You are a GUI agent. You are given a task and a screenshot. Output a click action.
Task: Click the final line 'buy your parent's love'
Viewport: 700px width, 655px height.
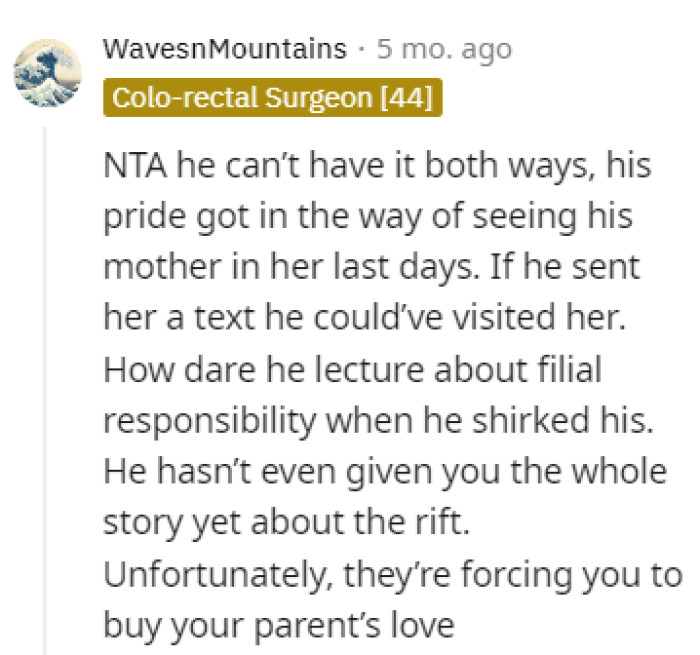pyautogui.click(x=278, y=625)
